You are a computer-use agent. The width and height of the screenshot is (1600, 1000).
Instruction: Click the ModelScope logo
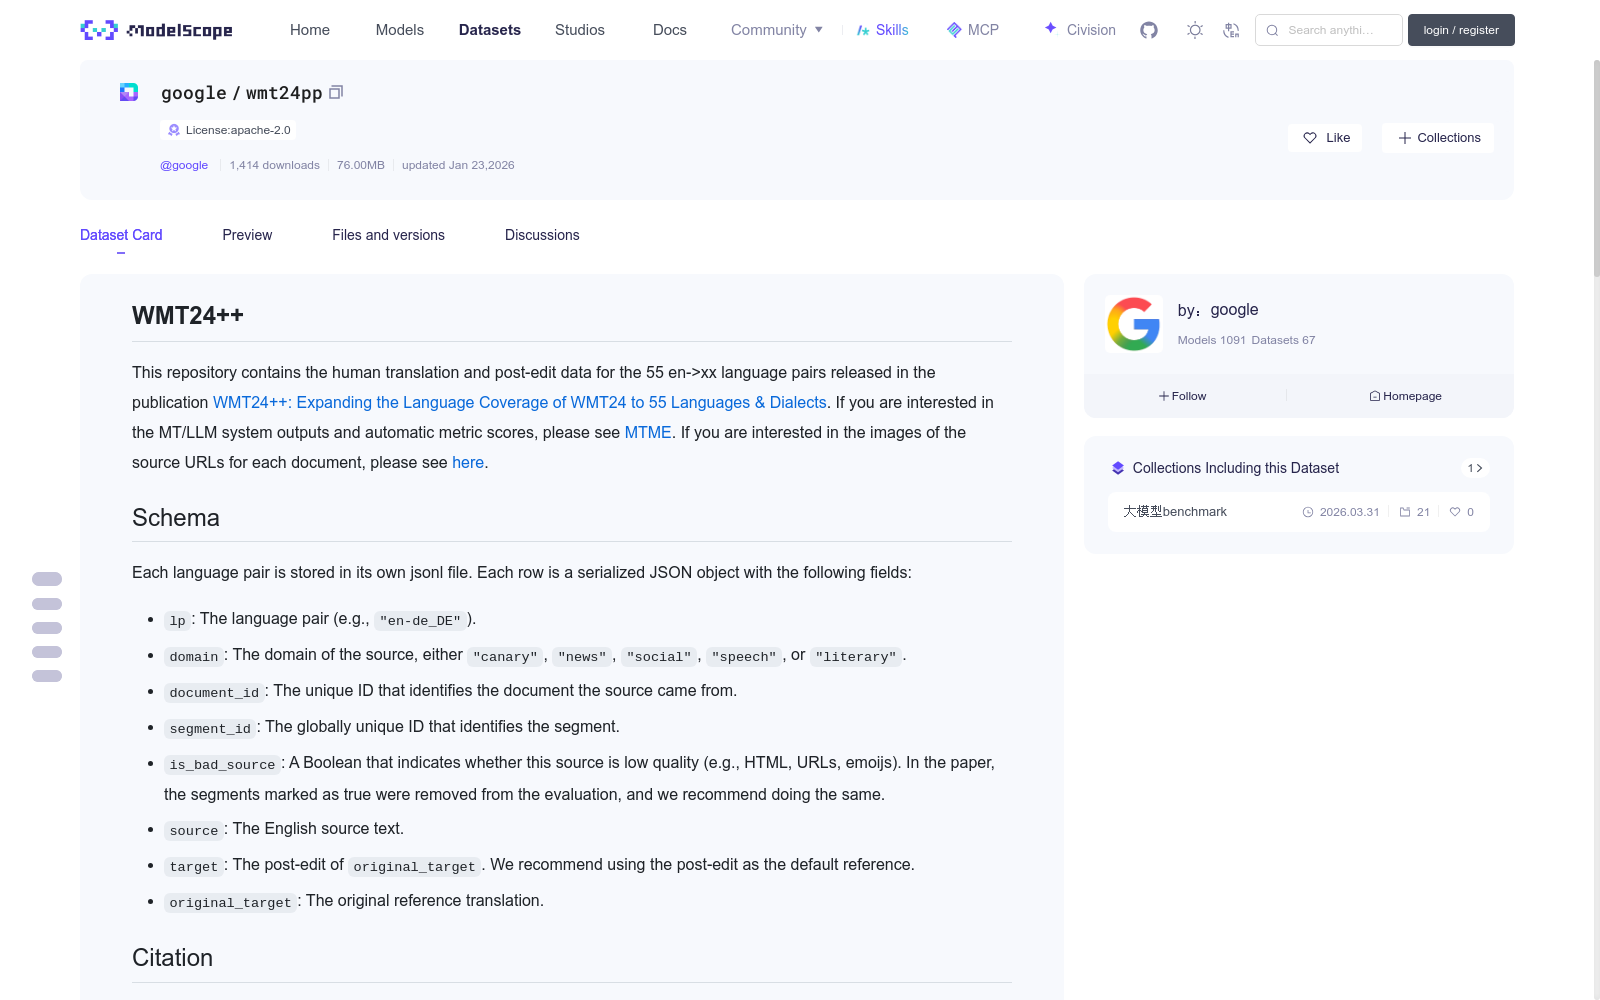[157, 30]
